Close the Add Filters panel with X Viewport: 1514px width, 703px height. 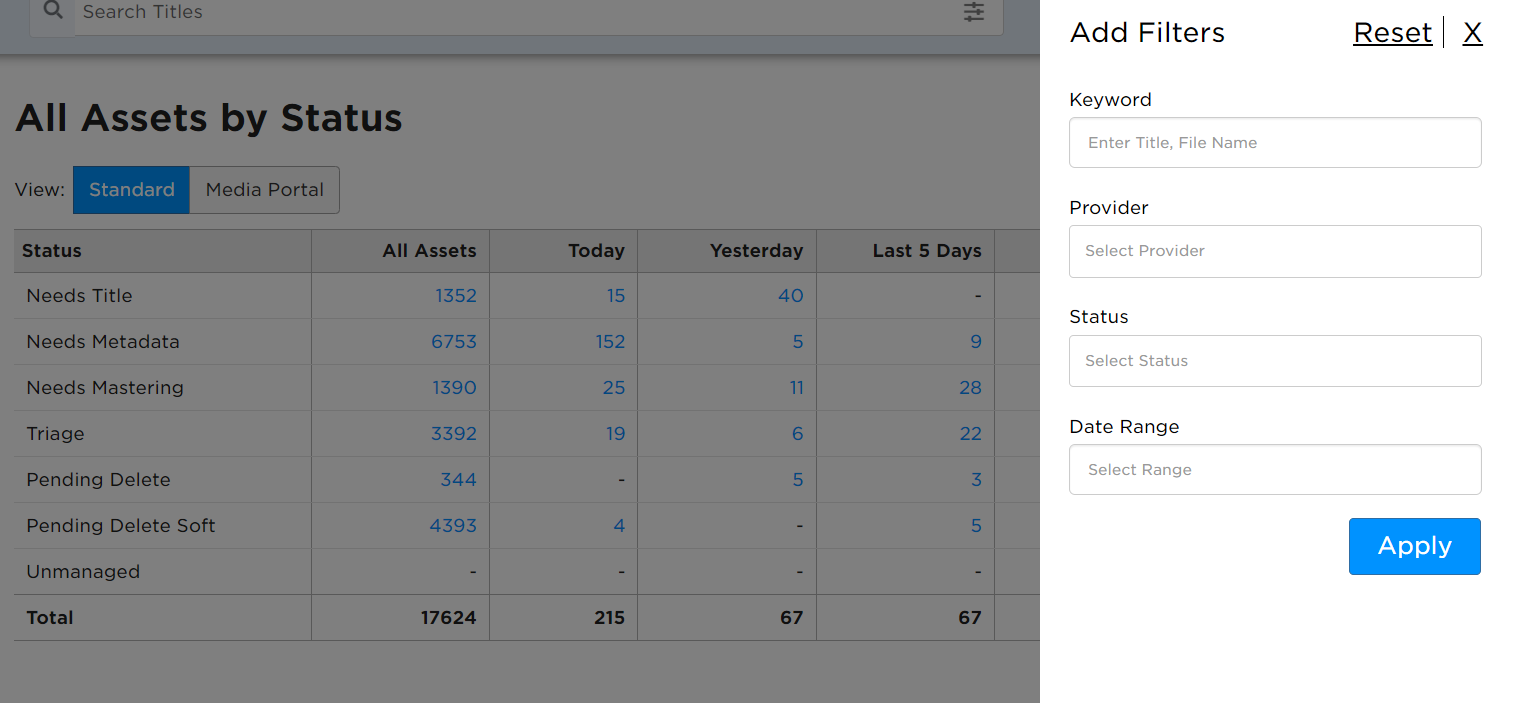[x=1472, y=33]
